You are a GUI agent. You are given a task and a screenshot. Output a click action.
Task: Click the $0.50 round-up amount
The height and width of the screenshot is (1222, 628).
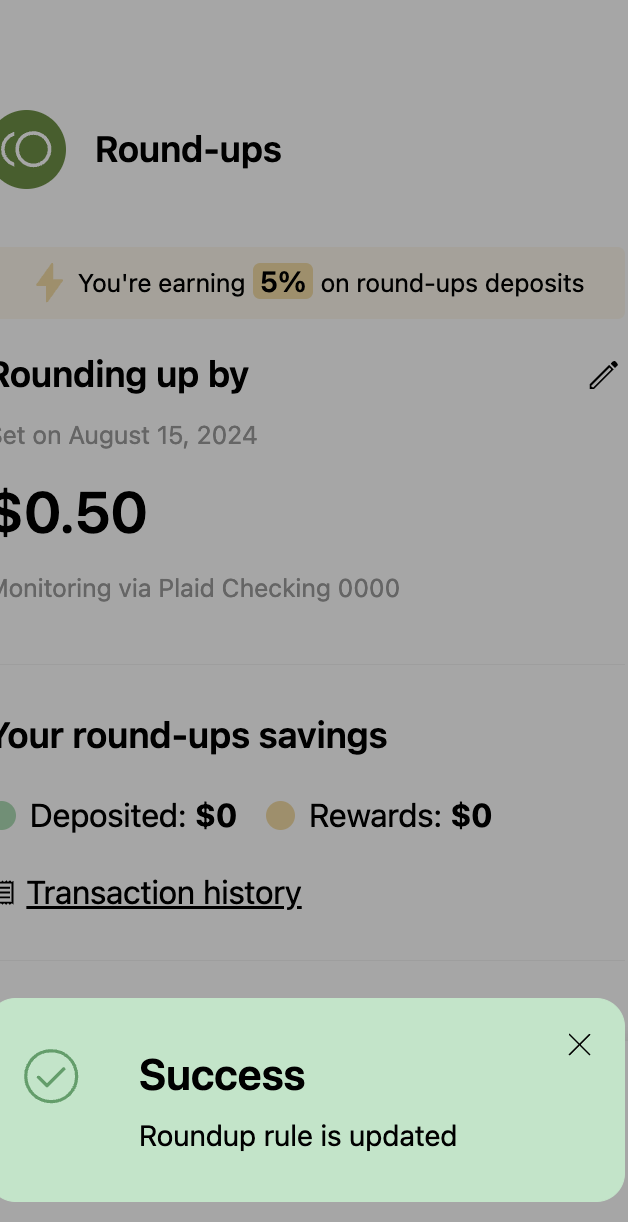(72, 513)
